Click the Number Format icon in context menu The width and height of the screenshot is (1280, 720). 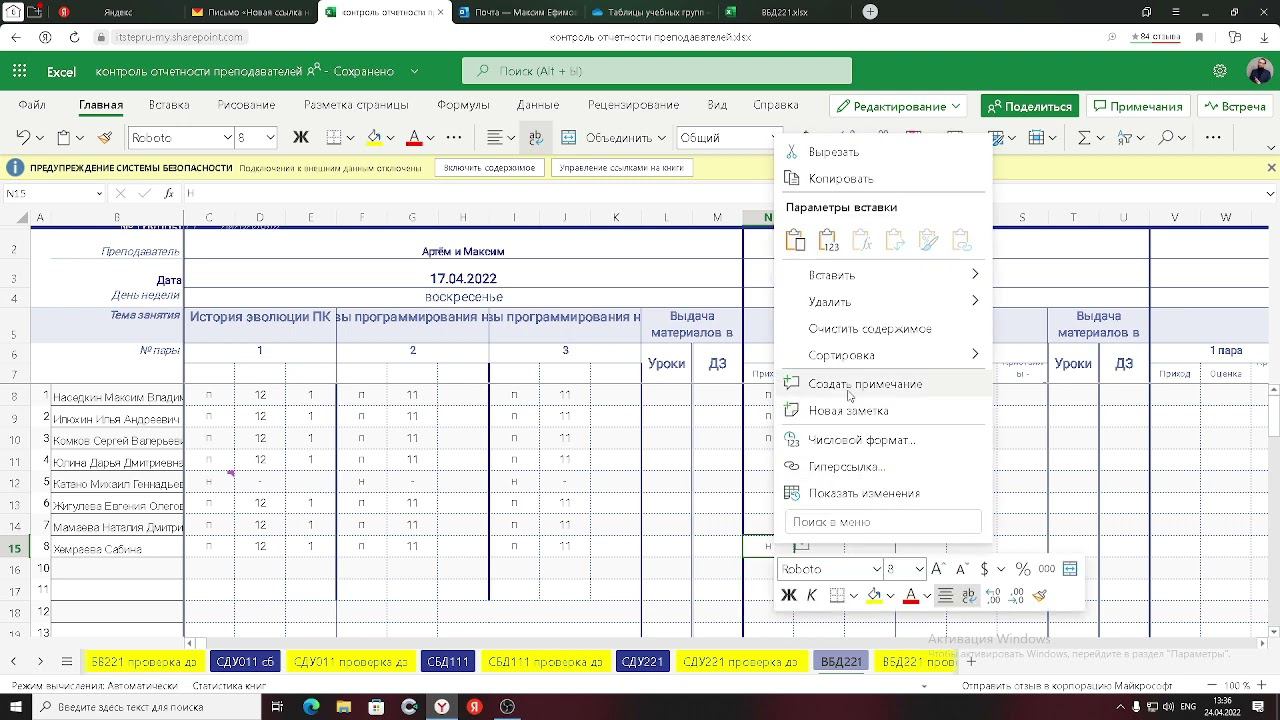click(792, 440)
